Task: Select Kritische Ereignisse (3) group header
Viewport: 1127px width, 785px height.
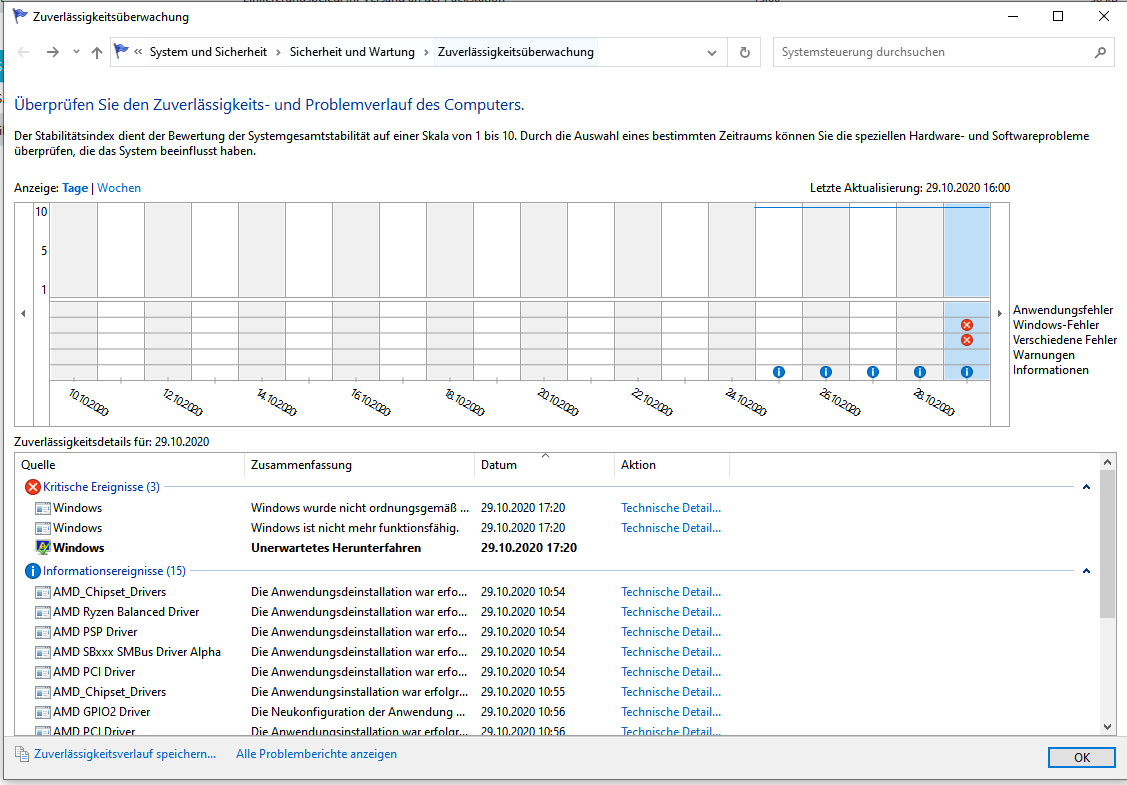Action: click(x=101, y=487)
